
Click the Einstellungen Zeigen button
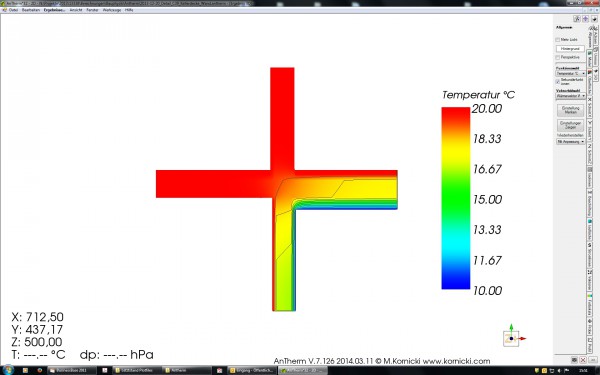[x=570, y=125]
